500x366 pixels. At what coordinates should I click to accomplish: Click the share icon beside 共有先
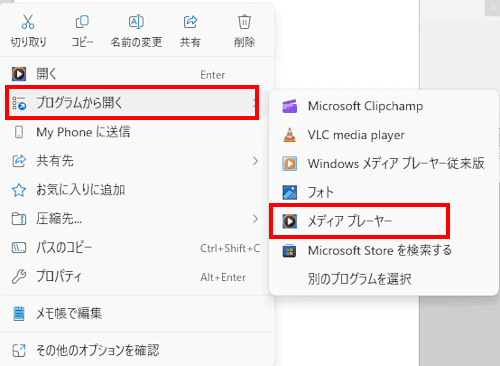(19, 161)
